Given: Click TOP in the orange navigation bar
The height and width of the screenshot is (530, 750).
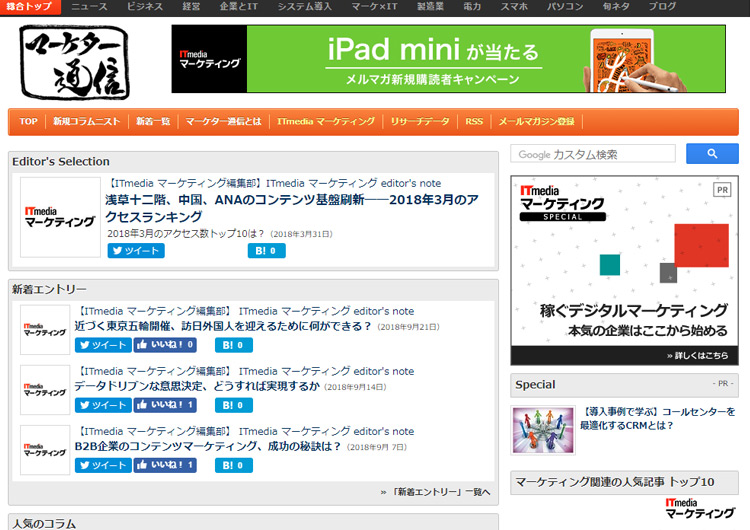Looking at the screenshot, I should click(x=28, y=121).
